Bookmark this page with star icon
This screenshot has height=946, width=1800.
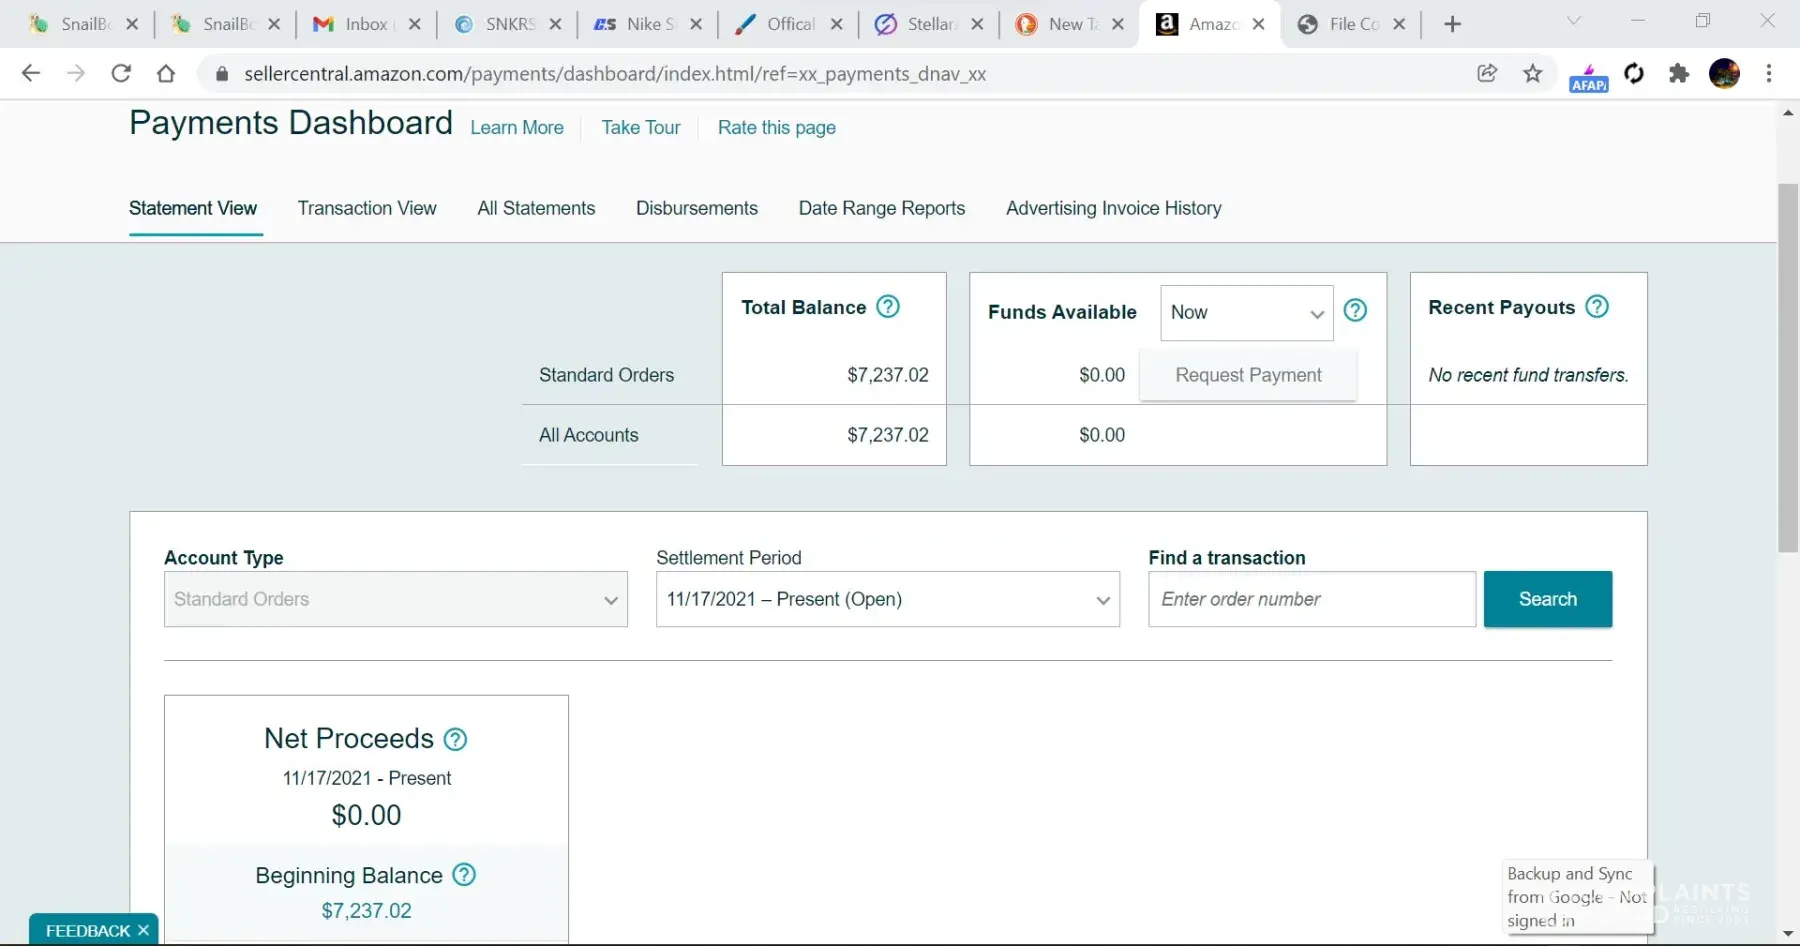click(x=1532, y=74)
